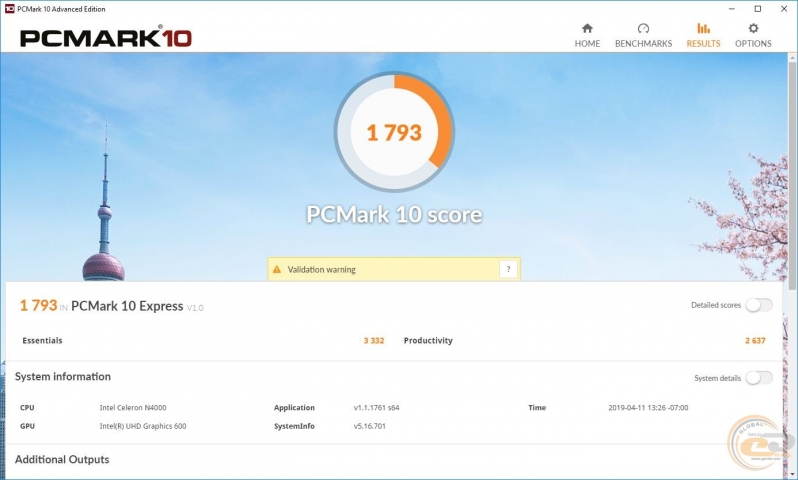Viewport: 798px width, 480px height.
Task: Go to the Home tab icon
Action: coord(587,28)
